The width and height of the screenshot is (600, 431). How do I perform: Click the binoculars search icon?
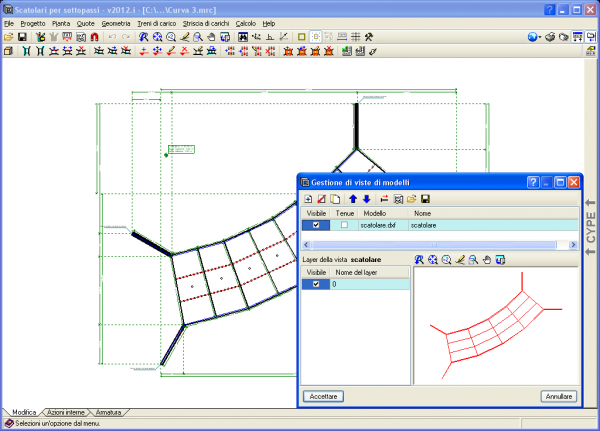pos(243,37)
